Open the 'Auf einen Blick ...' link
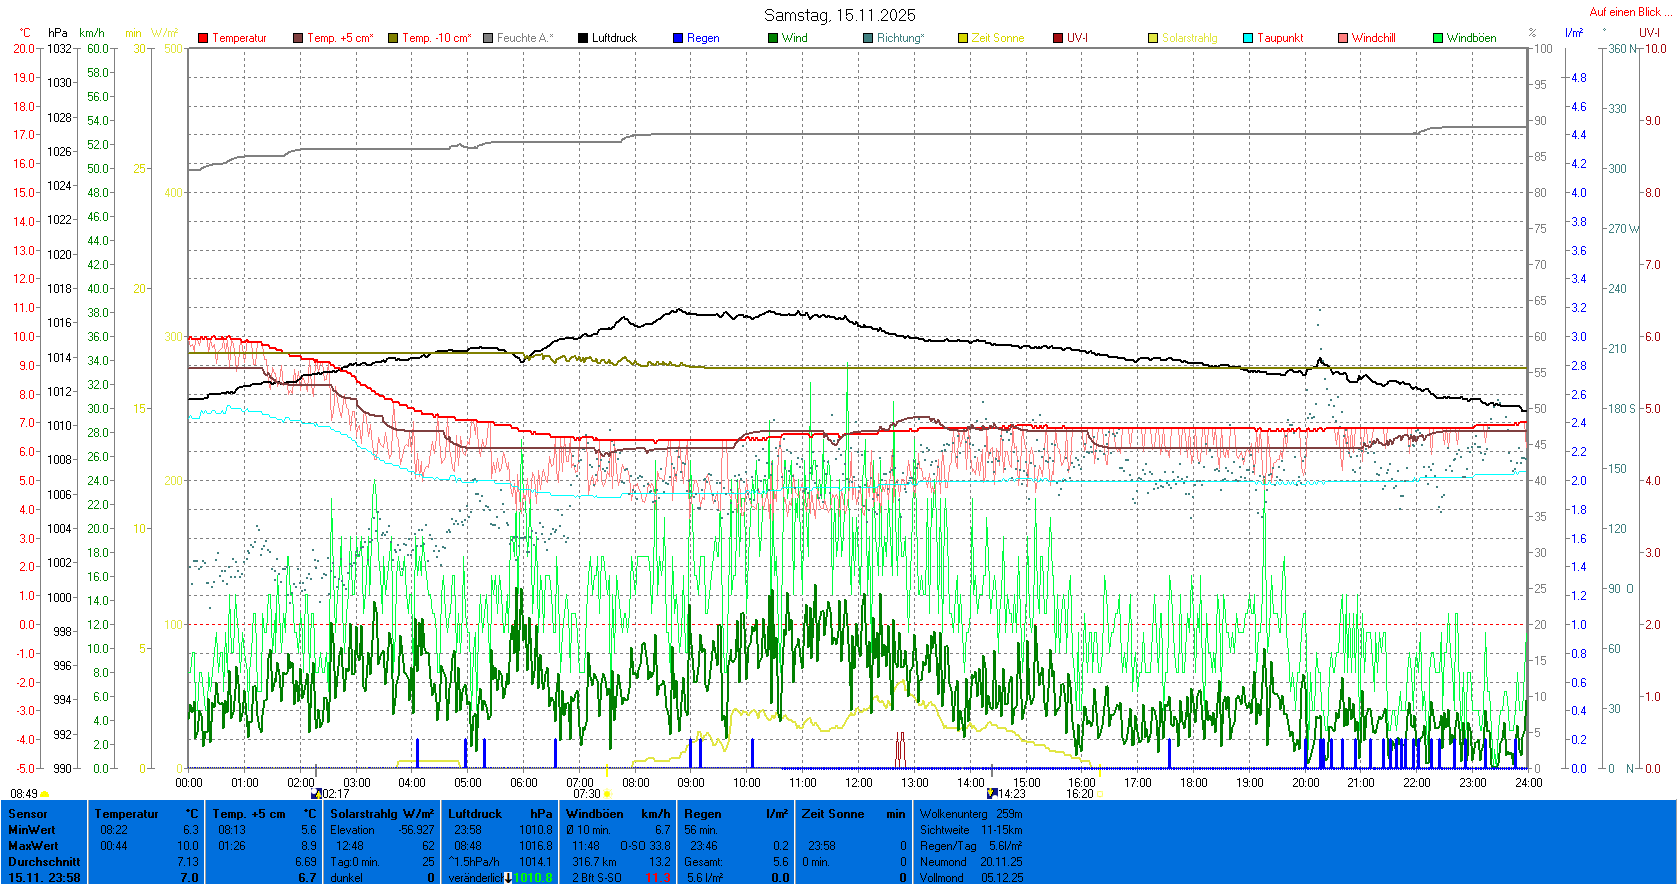The height and width of the screenshot is (884, 1677). coord(1629,12)
